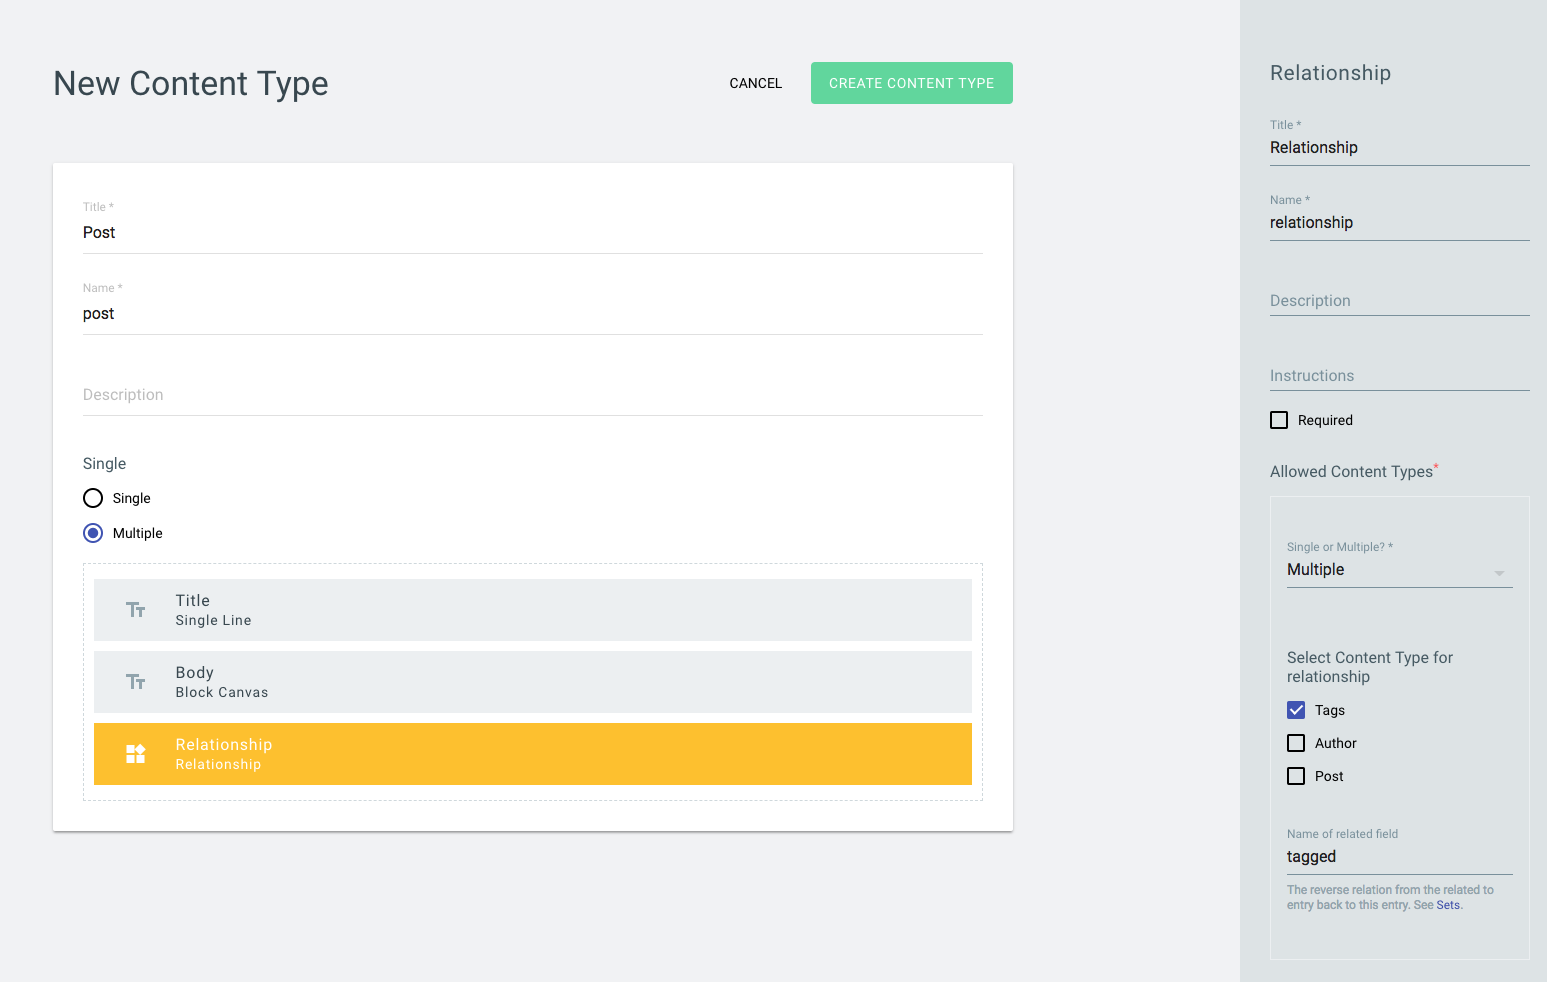Edit the field Name input 'relationship'
Screen dimensions: 1547x982
[1400, 223]
